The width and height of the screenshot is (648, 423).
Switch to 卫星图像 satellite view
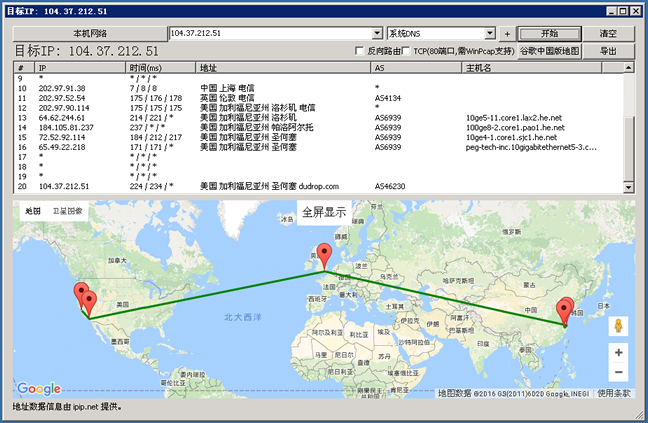pyautogui.click(x=68, y=211)
